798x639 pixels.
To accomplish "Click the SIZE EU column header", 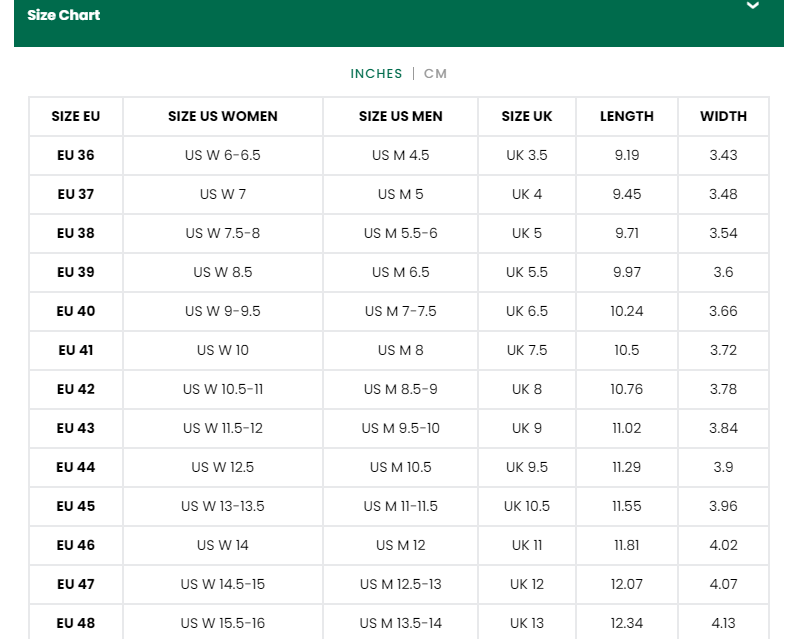I will pyautogui.click(x=76, y=116).
